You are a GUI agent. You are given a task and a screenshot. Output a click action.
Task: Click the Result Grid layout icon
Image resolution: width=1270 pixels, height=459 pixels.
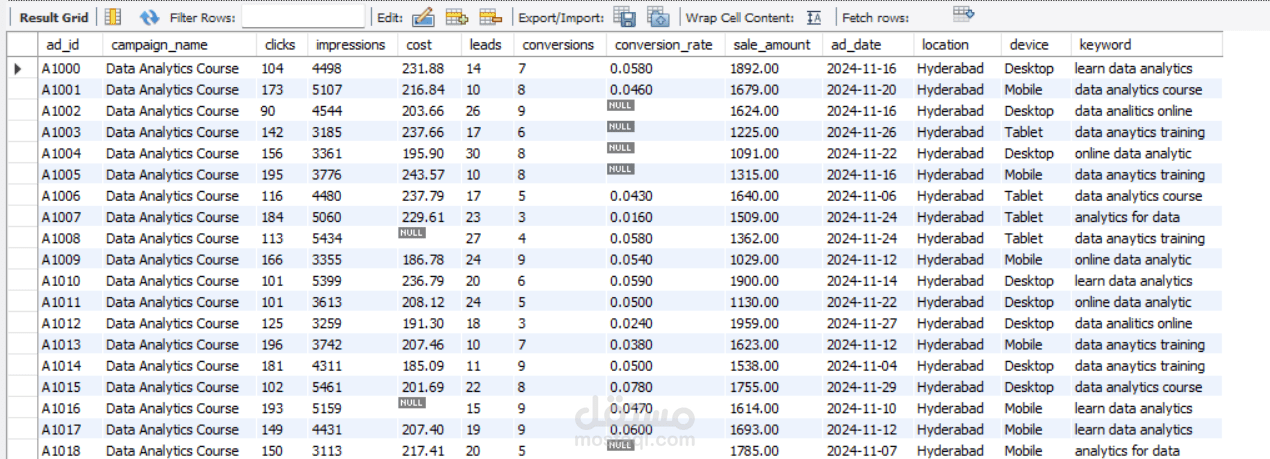click(114, 17)
